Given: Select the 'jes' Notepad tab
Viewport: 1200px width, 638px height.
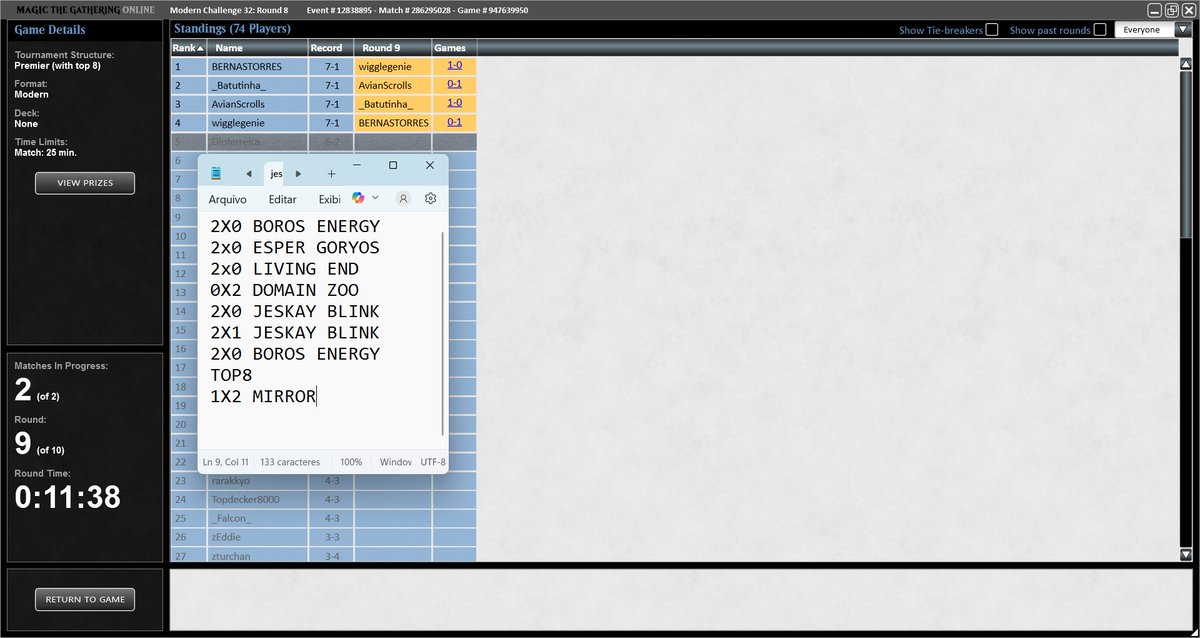Looking at the screenshot, I should pyautogui.click(x=277, y=174).
